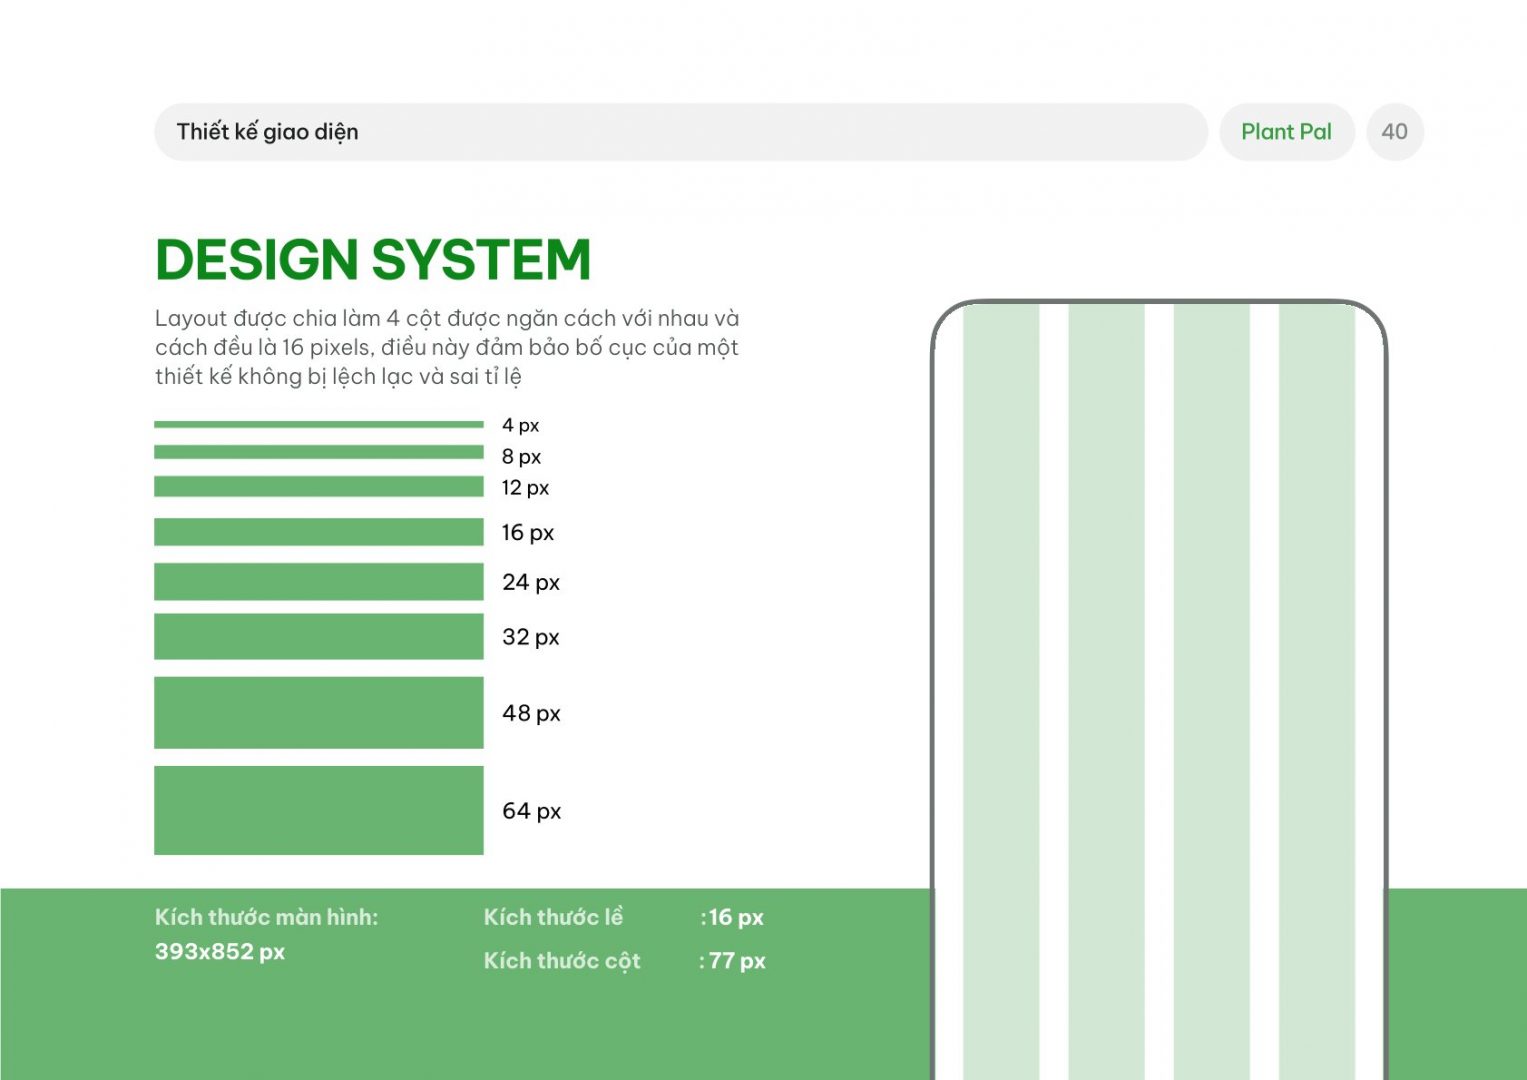Click the 'Plant Pal' badge
This screenshot has height=1080, width=1527.
pyautogui.click(x=1286, y=132)
